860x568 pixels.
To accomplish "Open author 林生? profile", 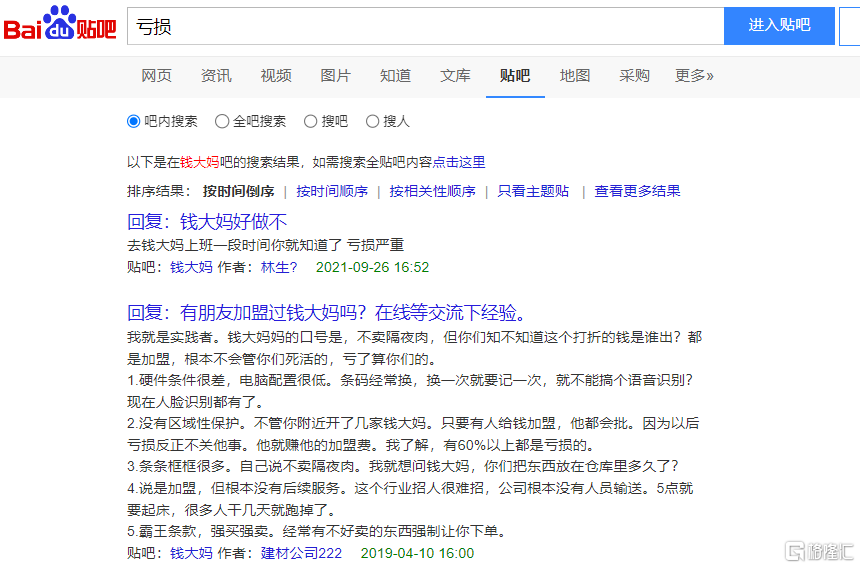I will tap(279, 268).
